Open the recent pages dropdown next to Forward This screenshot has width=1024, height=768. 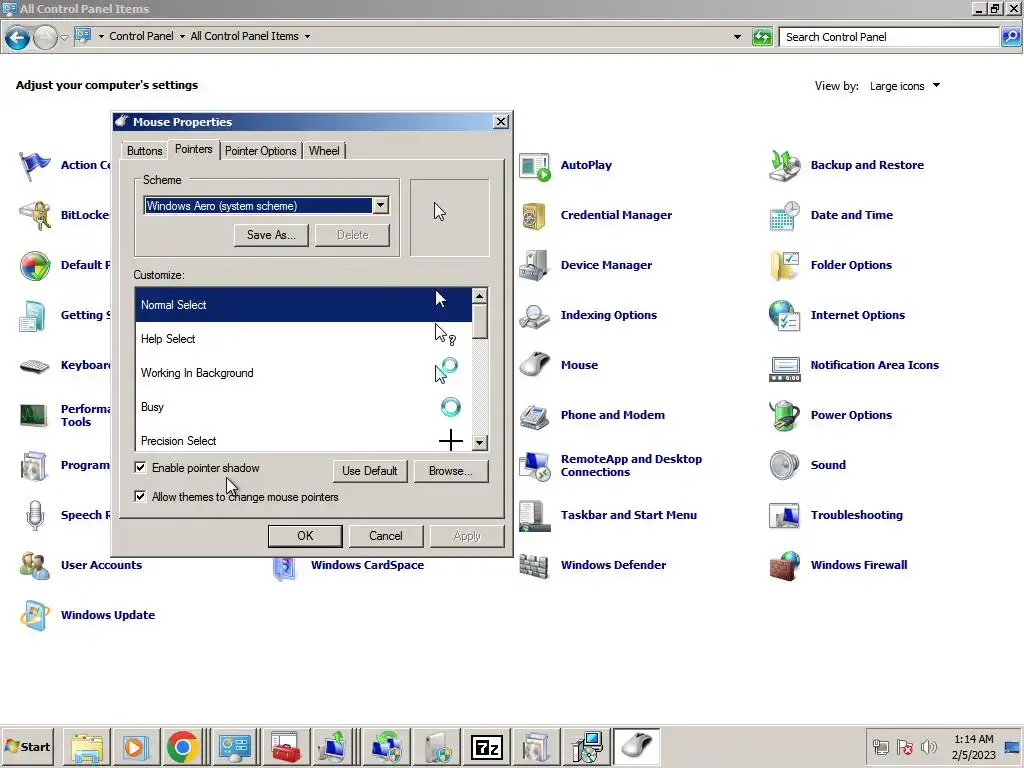pos(64,38)
